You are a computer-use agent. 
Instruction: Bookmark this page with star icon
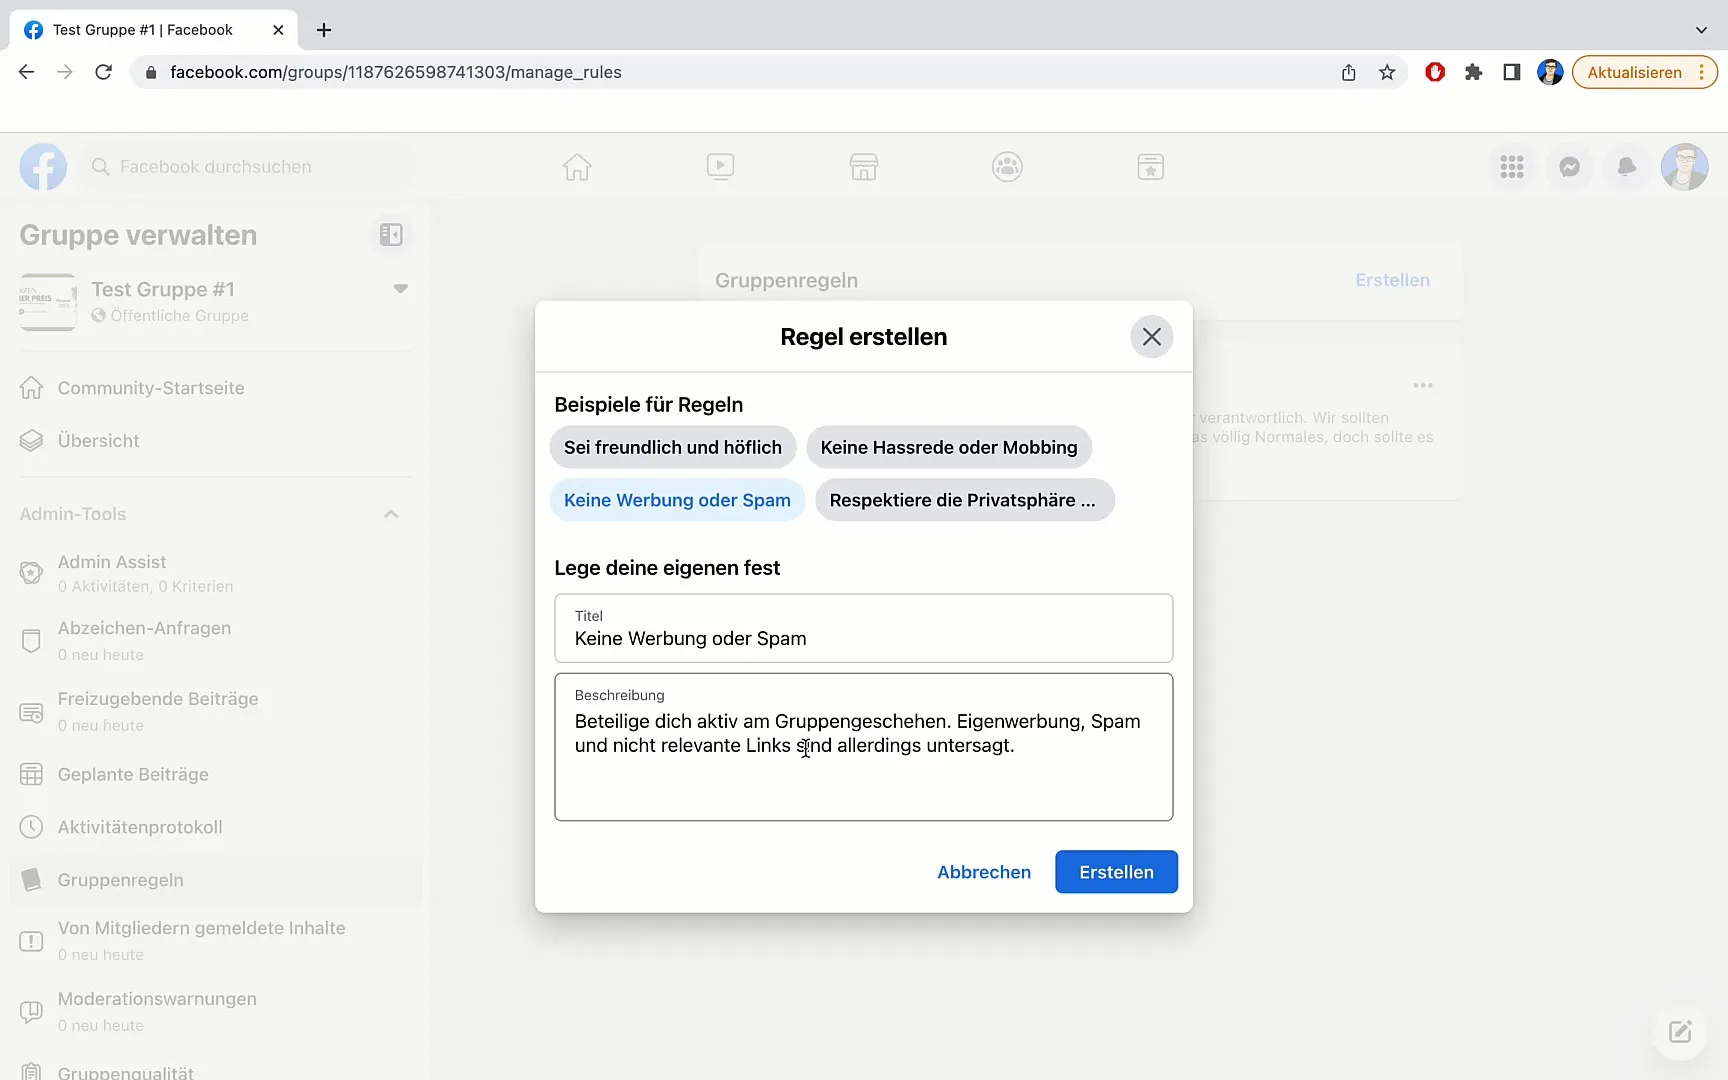(x=1387, y=72)
